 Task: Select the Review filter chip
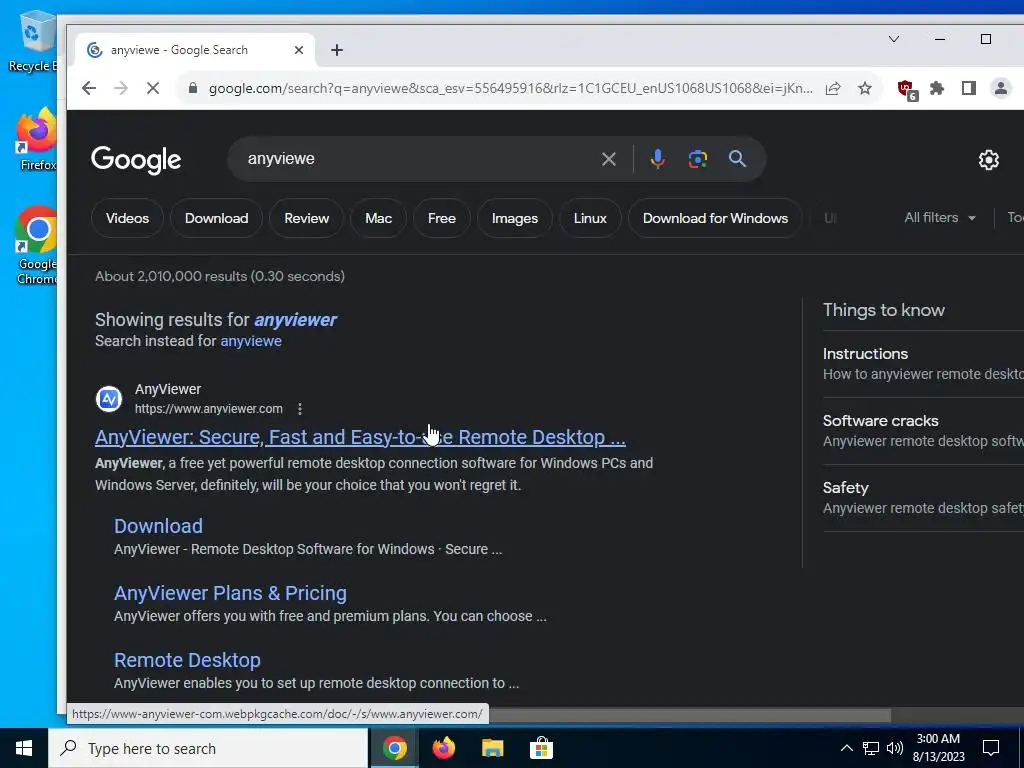coord(306,218)
